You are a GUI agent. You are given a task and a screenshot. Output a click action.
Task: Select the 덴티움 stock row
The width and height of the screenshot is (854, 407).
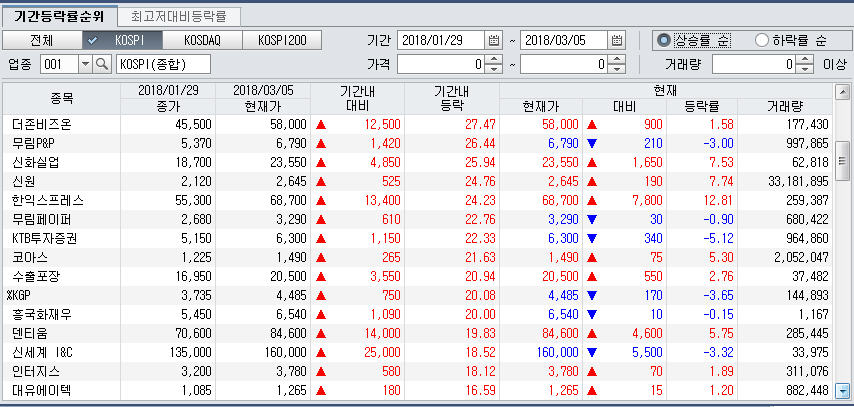[418, 333]
